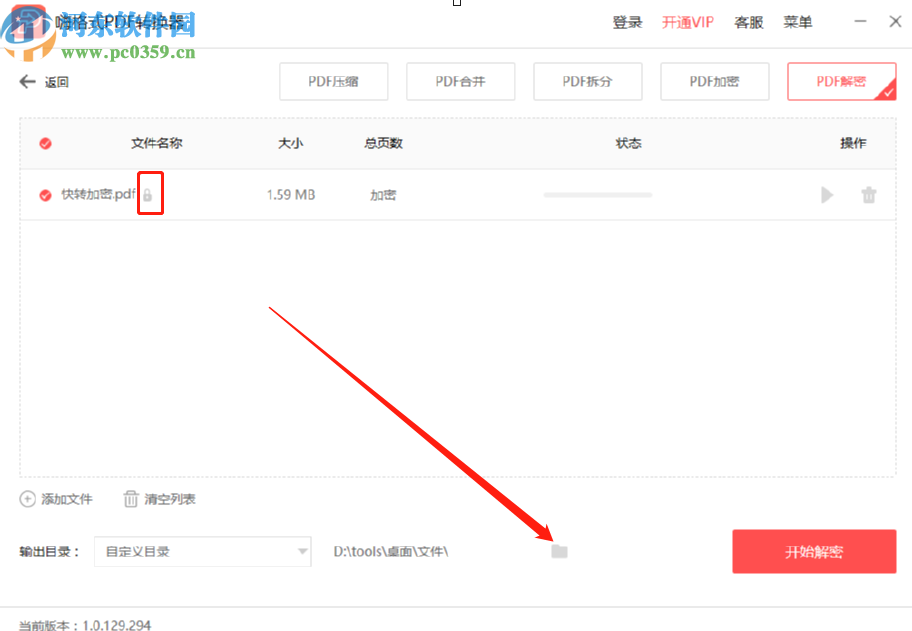Click the 返回 back arrow
The height and width of the screenshot is (631, 912).
coord(27,81)
